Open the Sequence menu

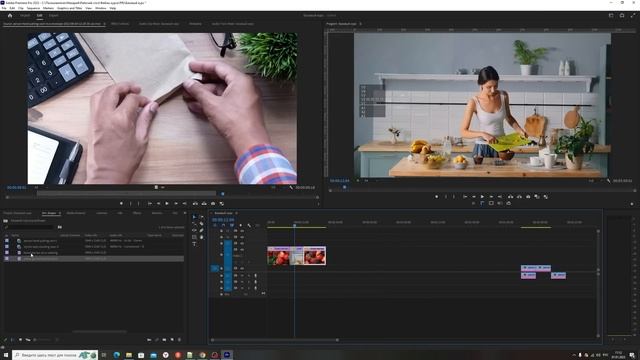click(33, 8)
